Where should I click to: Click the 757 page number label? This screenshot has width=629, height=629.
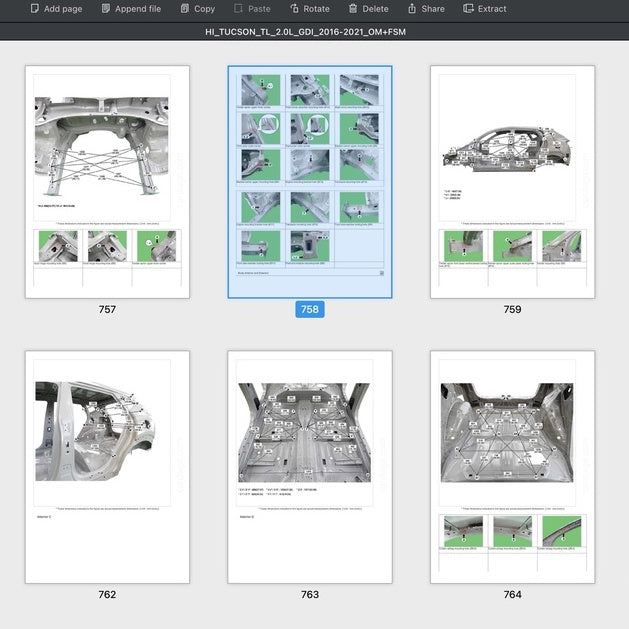coord(107,310)
